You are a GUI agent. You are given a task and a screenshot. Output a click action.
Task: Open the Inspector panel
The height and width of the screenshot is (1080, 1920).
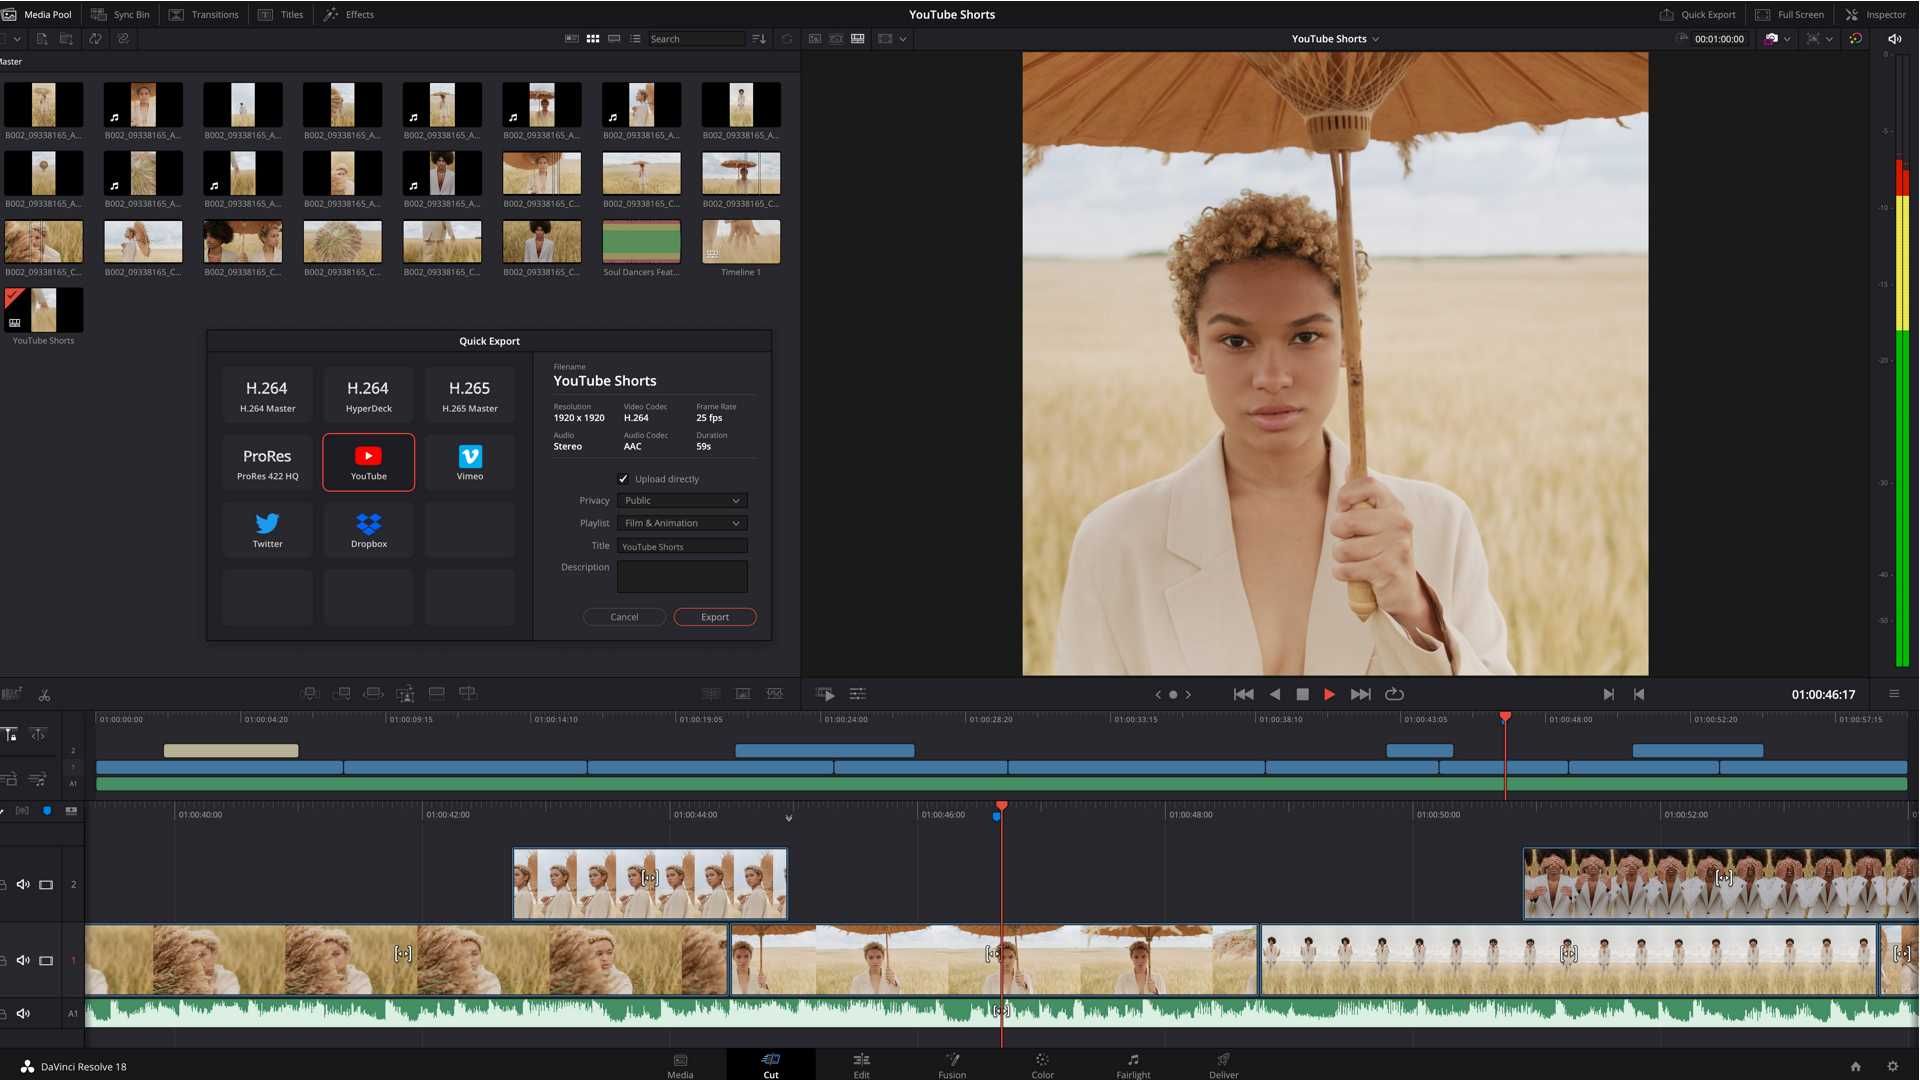1884,14
